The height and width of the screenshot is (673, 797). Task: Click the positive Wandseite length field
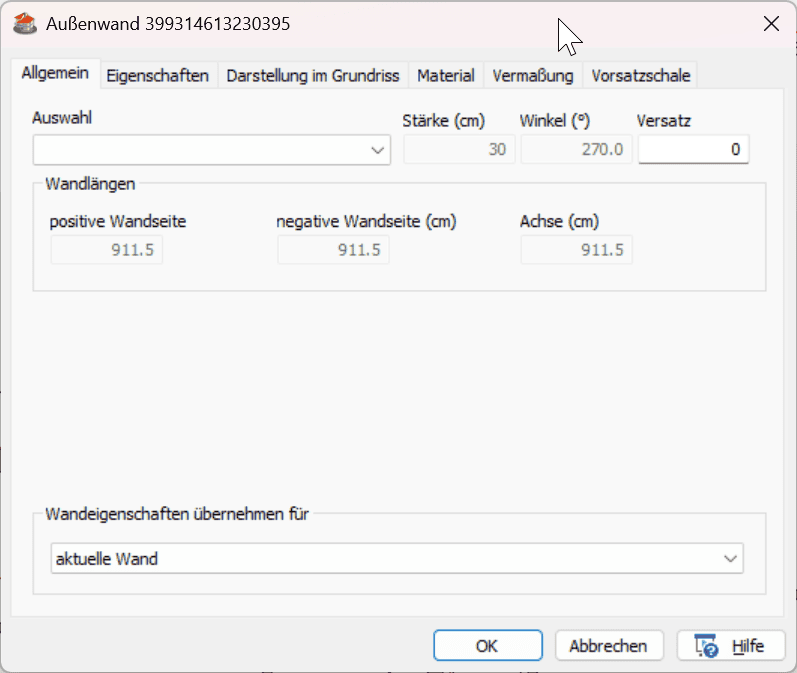(x=107, y=250)
